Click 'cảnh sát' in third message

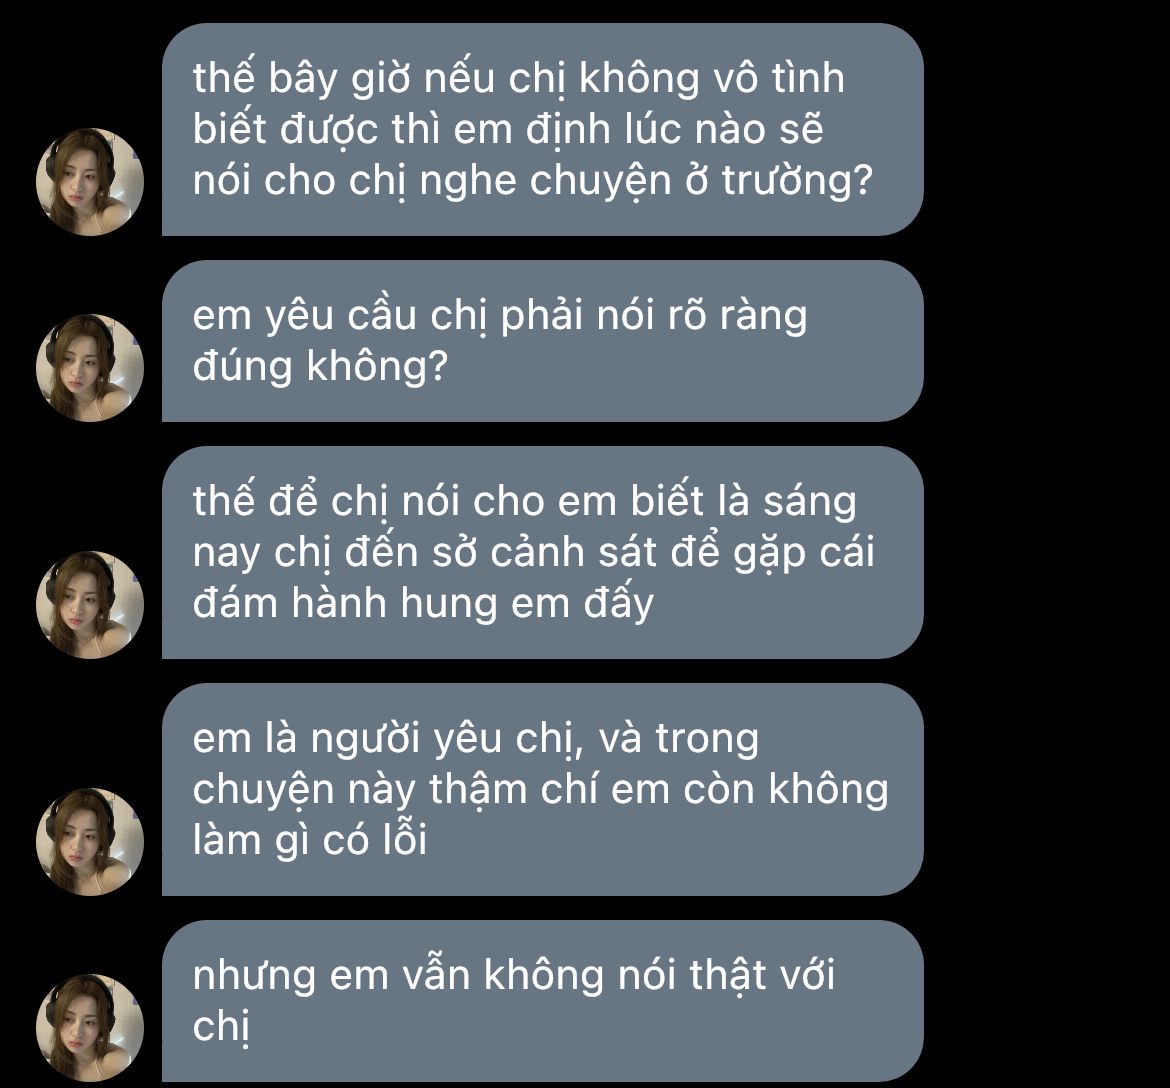[x=575, y=553]
